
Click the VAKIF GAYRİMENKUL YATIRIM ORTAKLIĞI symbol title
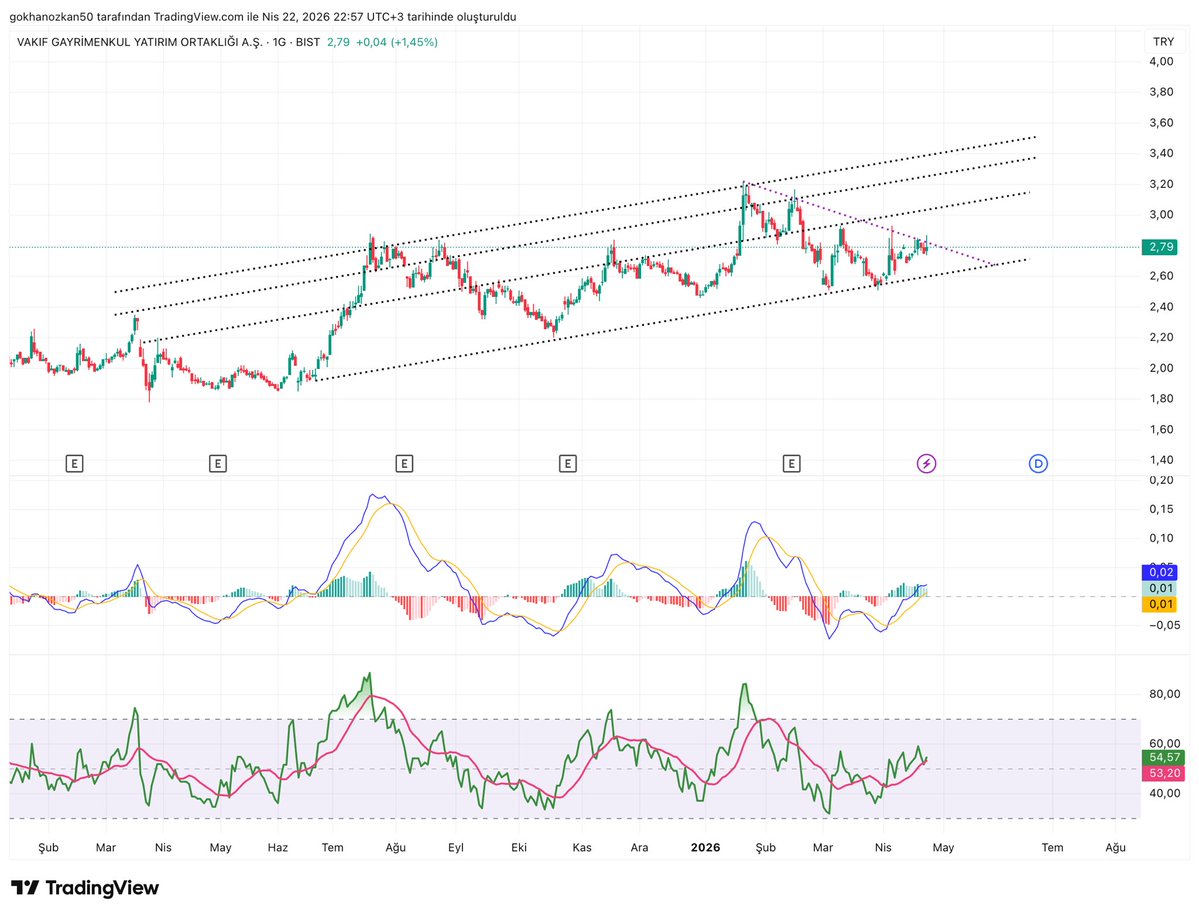pos(139,42)
